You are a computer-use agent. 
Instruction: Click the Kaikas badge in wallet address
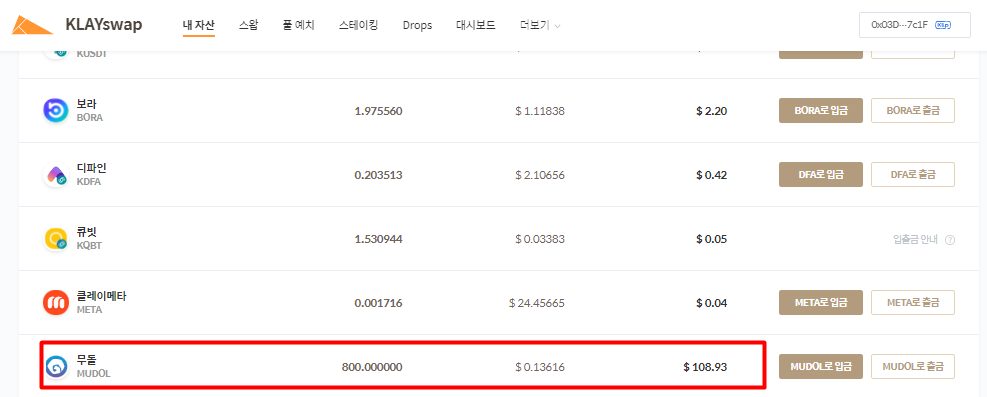(943, 25)
